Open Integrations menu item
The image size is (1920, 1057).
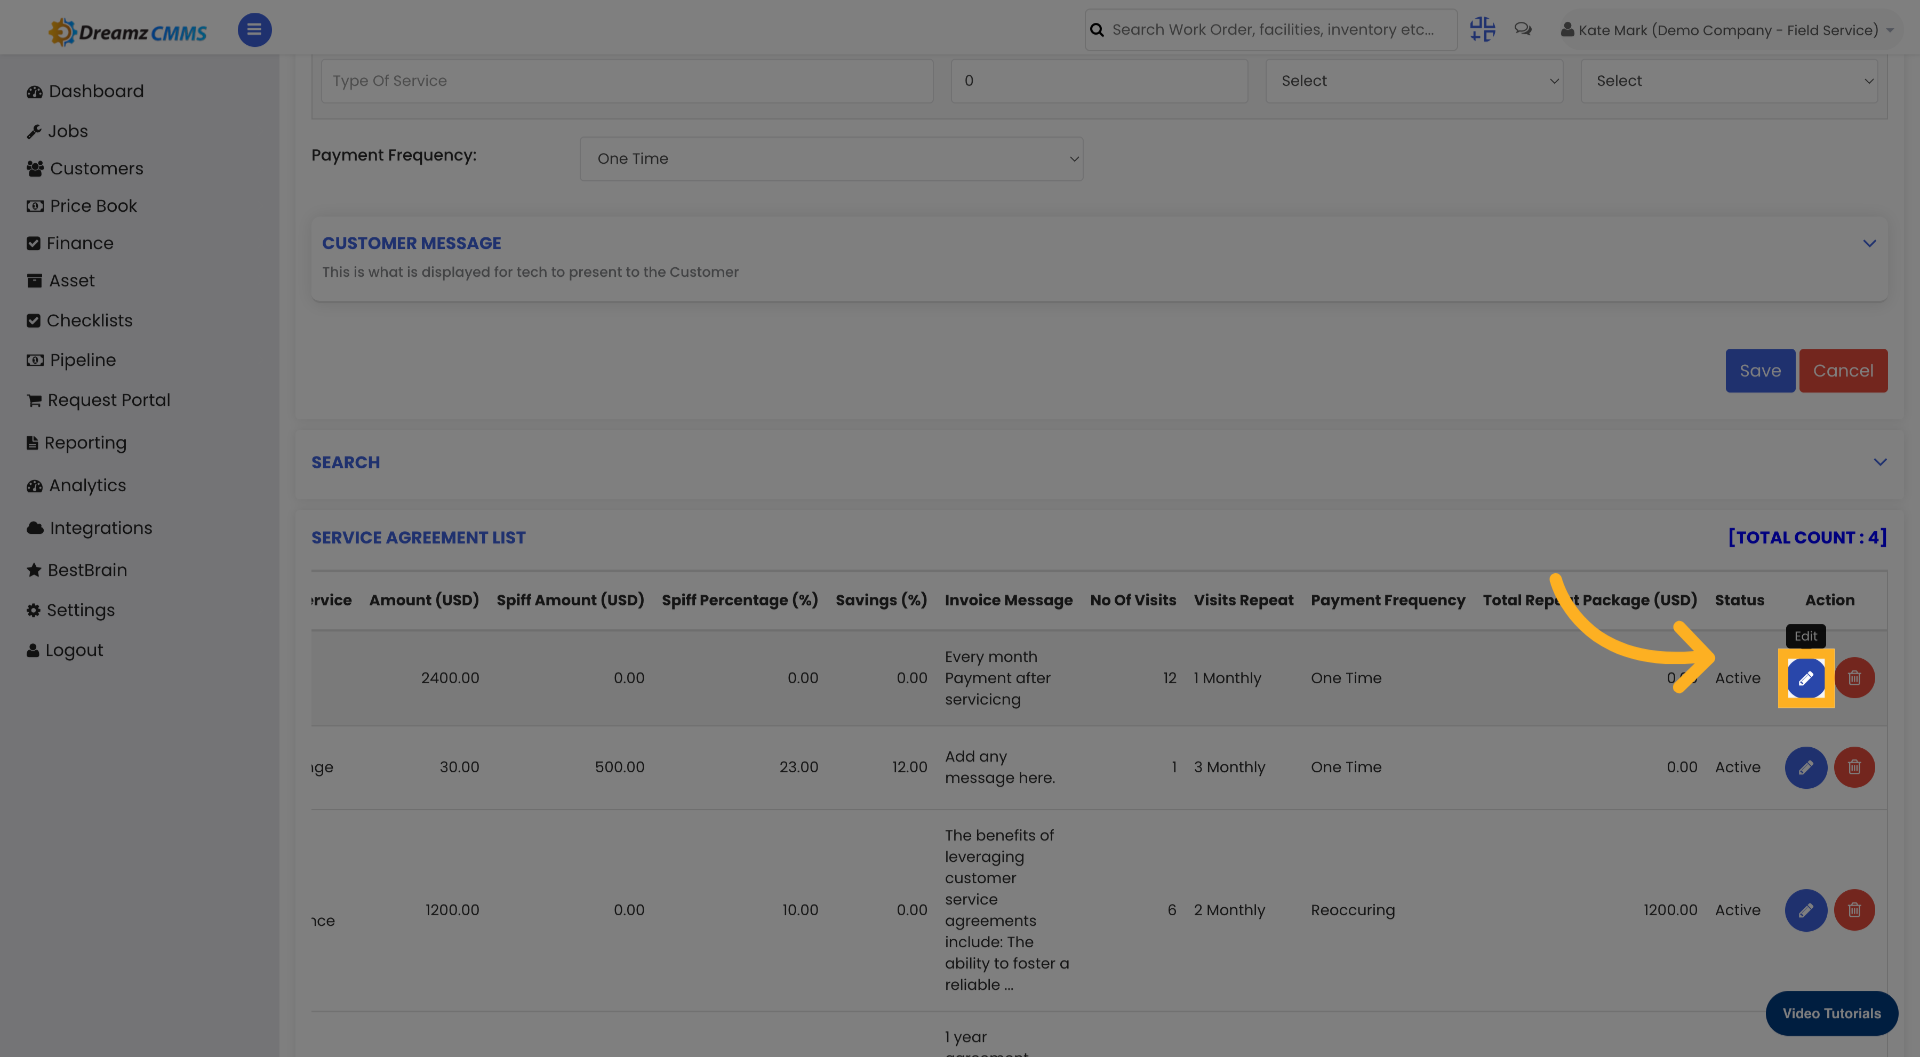[x=89, y=528]
